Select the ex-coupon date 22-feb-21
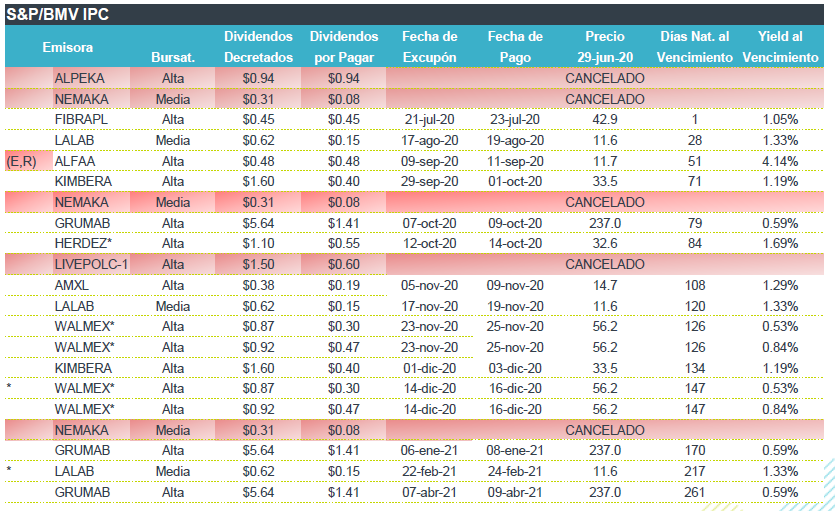835x511 pixels. [x=429, y=472]
